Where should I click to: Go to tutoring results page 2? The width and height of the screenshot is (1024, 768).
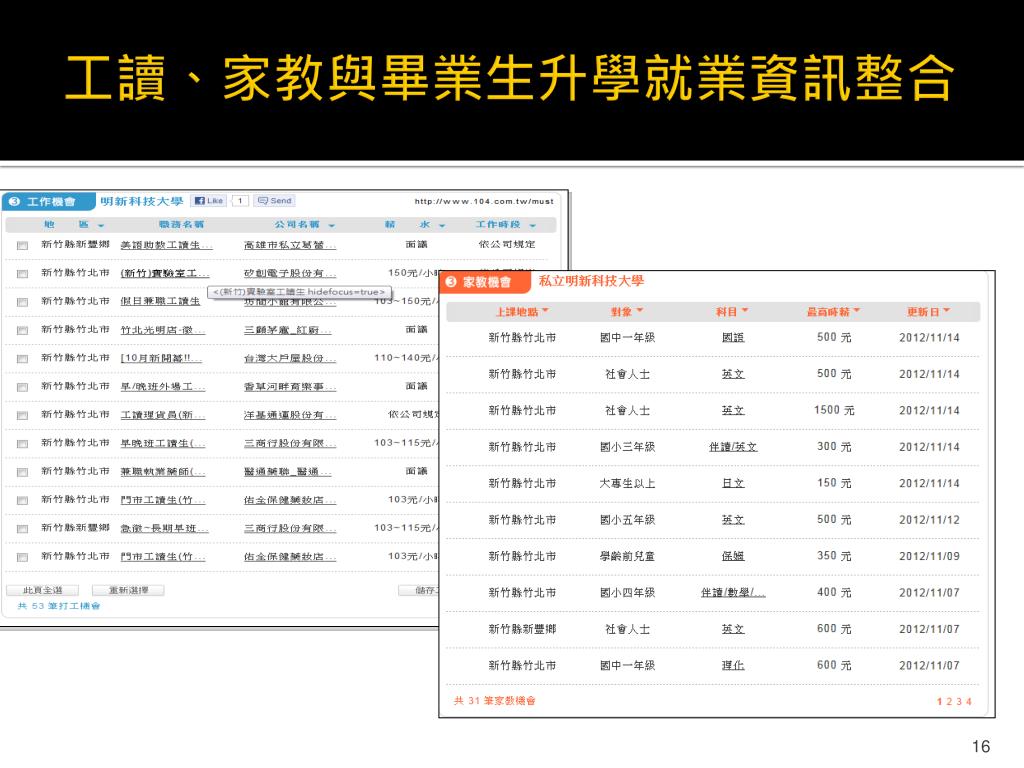pos(949,701)
